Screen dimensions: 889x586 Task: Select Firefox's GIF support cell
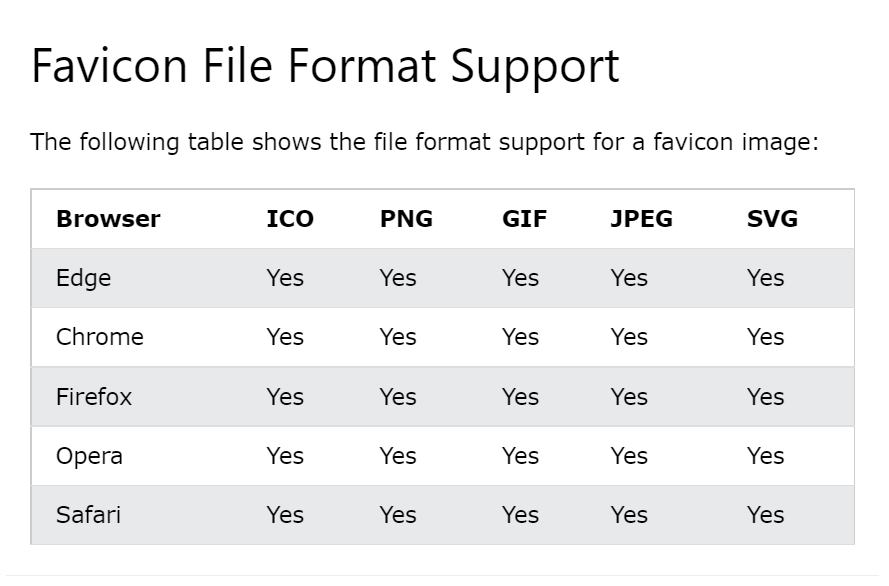tap(520, 397)
